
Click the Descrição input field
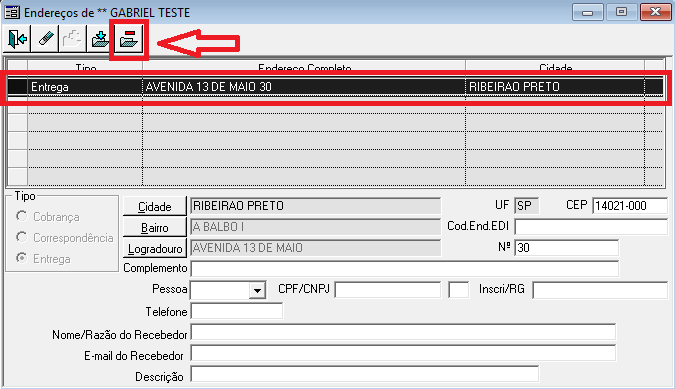click(x=365, y=374)
